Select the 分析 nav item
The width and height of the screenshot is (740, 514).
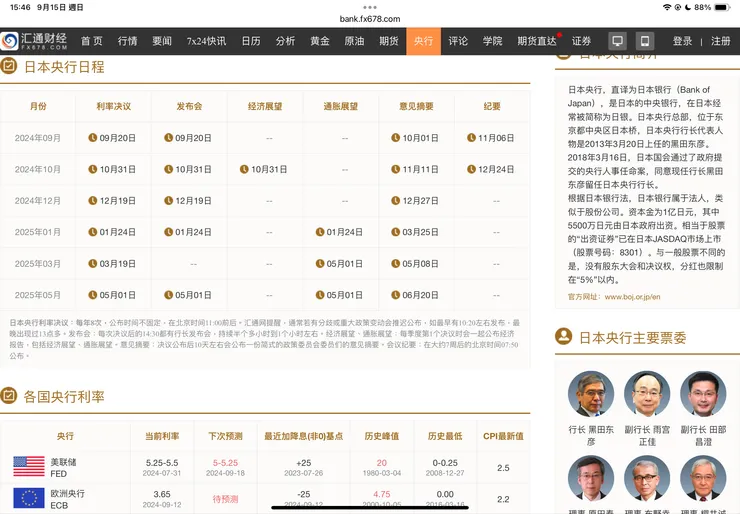pyautogui.click(x=286, y=41)
